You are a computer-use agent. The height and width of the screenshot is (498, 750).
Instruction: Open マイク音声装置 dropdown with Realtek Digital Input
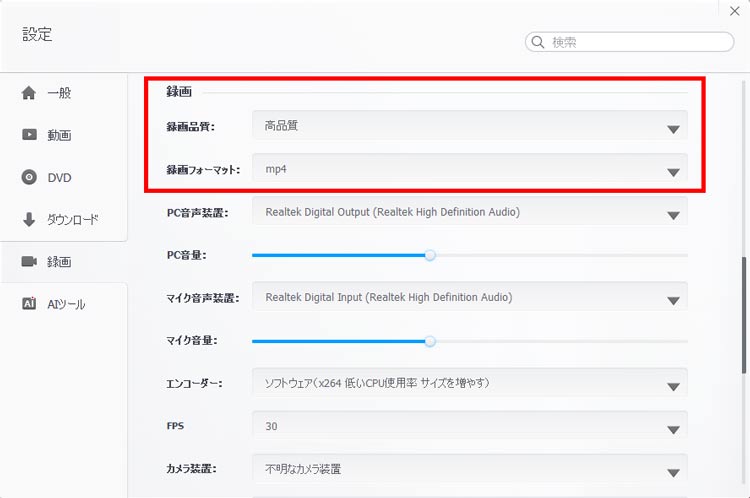470,297
